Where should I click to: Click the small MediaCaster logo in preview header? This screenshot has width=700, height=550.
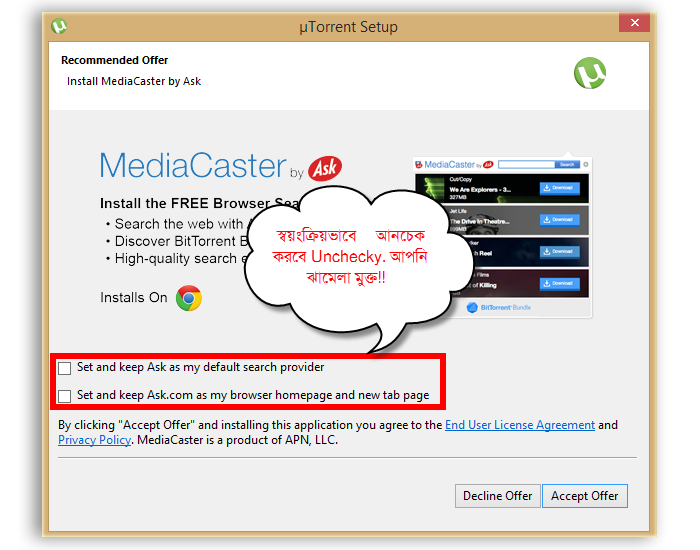pos(454,165)
